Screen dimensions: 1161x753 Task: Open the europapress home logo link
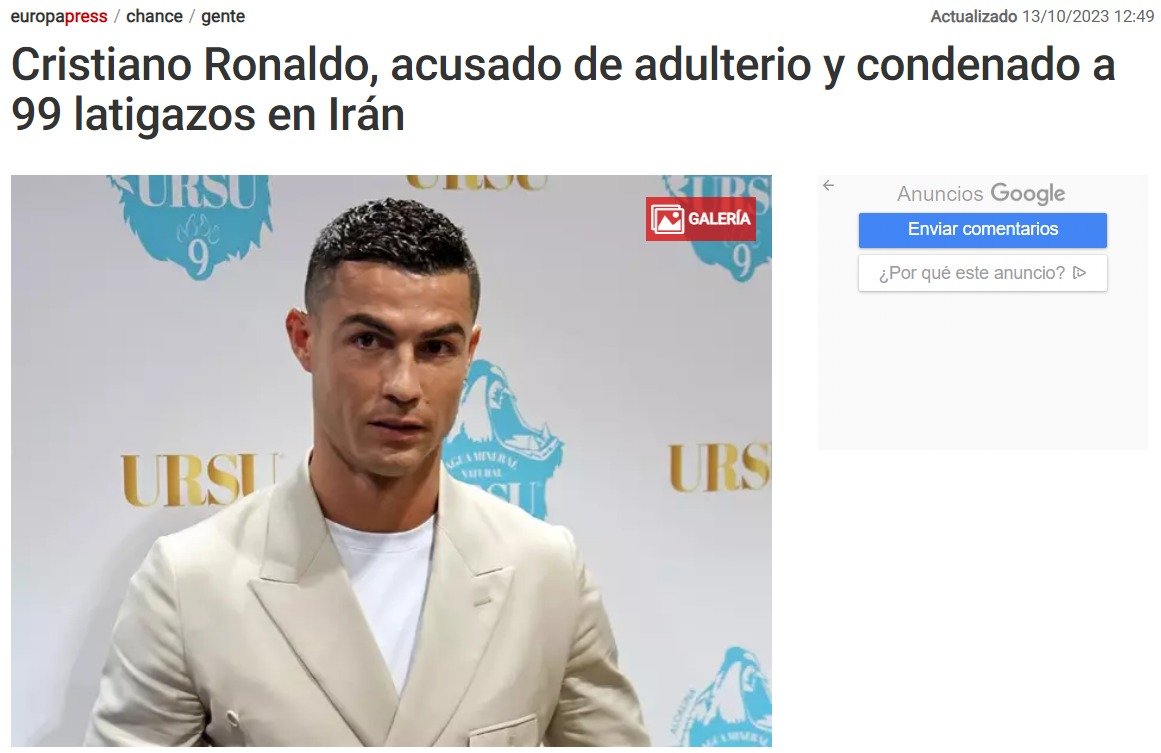tap(58, 16)
